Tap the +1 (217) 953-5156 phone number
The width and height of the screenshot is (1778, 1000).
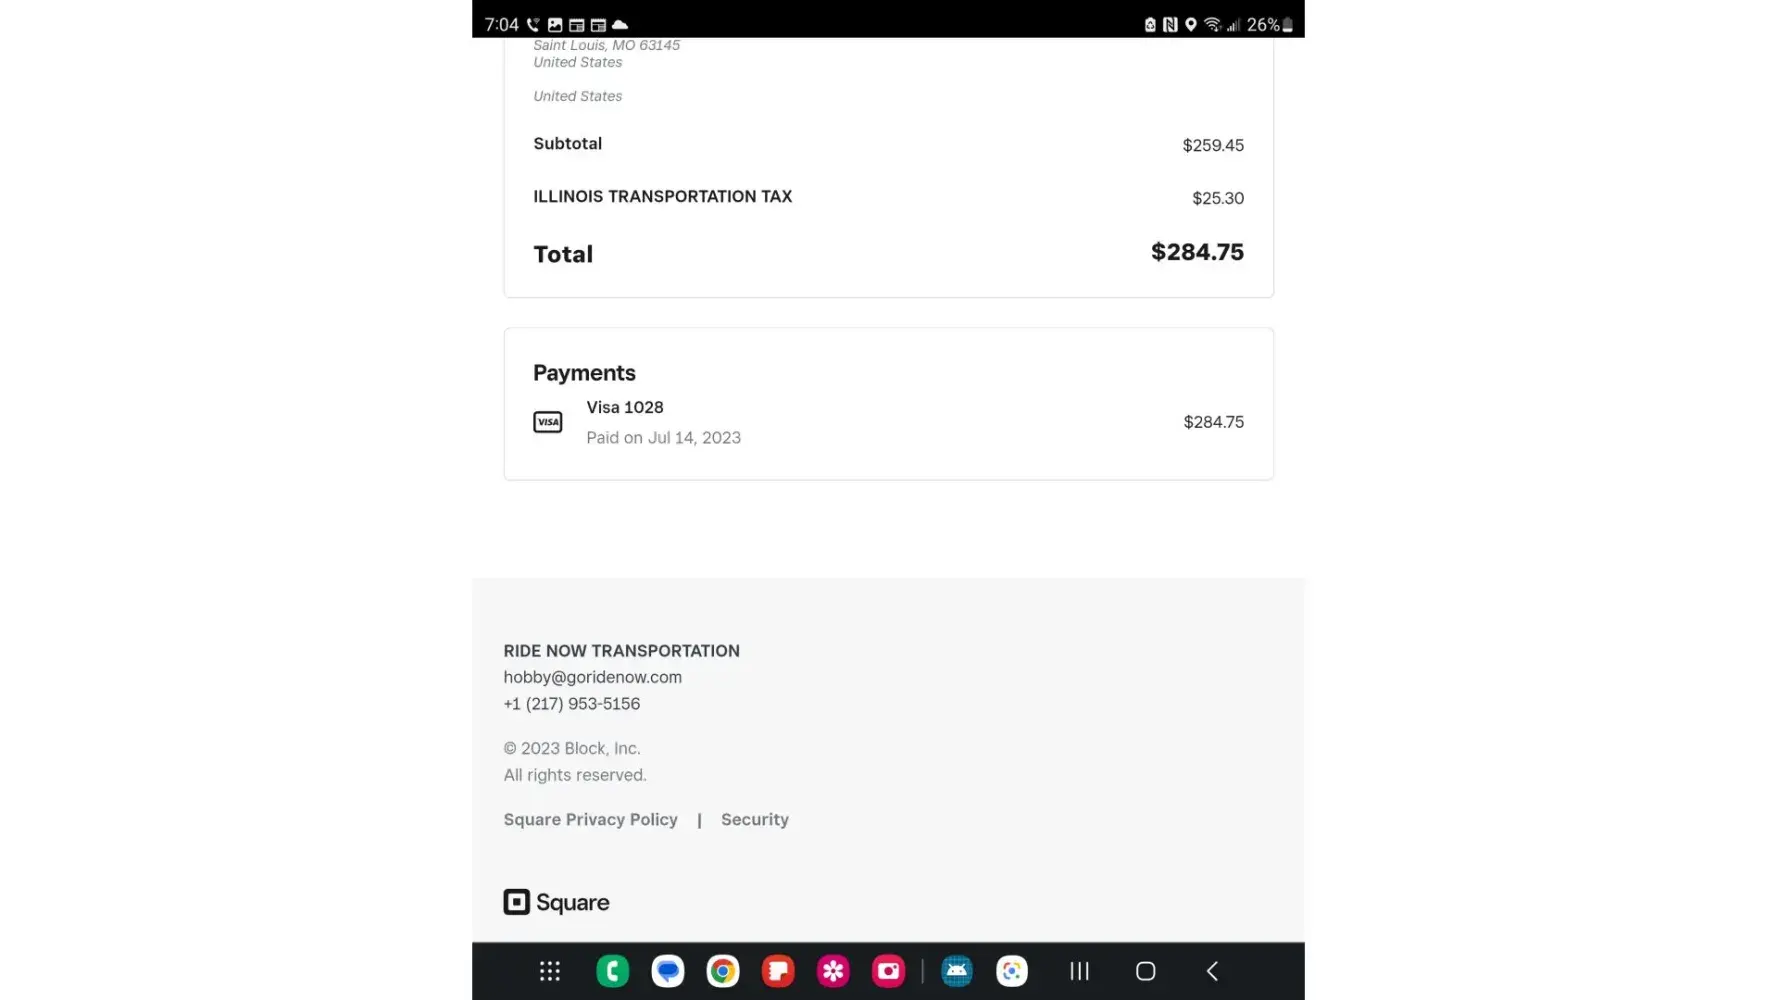pyautogui.click(x=571, y=704)
